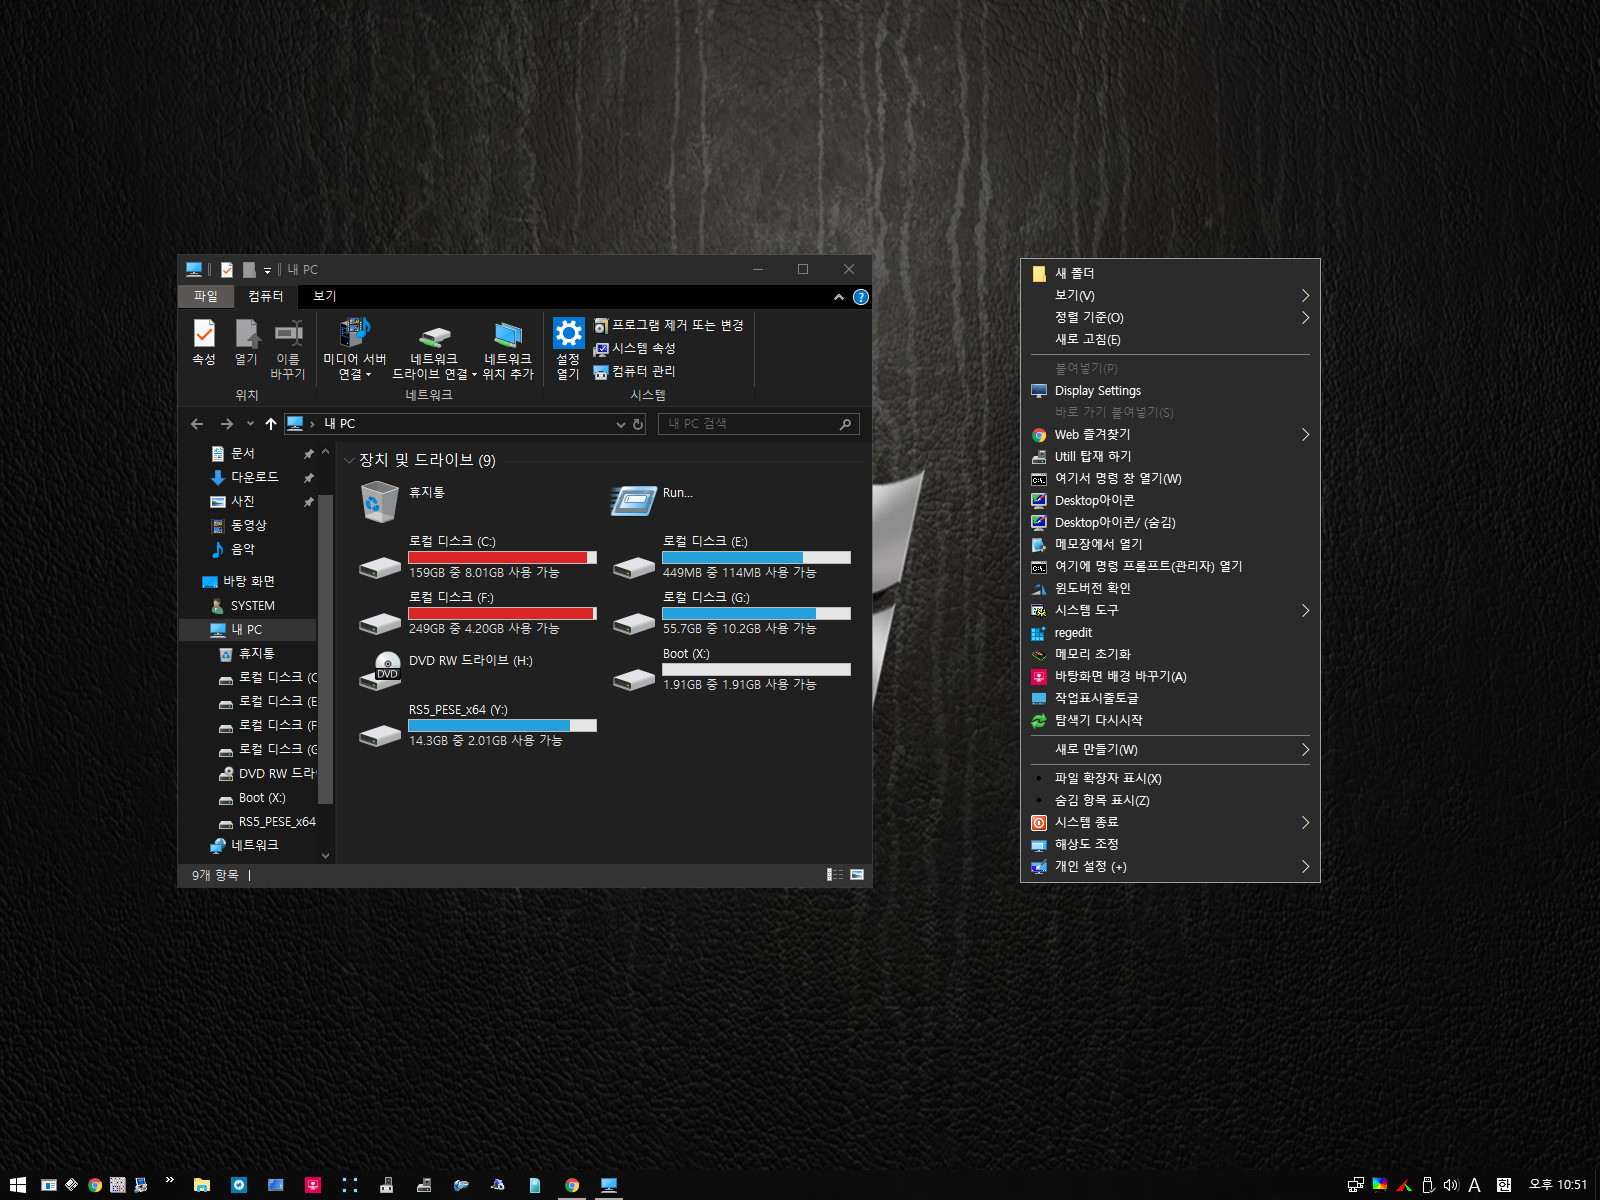Click the 속성 (Properties) ribbon icon
The height and width of the screenshot is (1200, 1600).
pos(204,343)
